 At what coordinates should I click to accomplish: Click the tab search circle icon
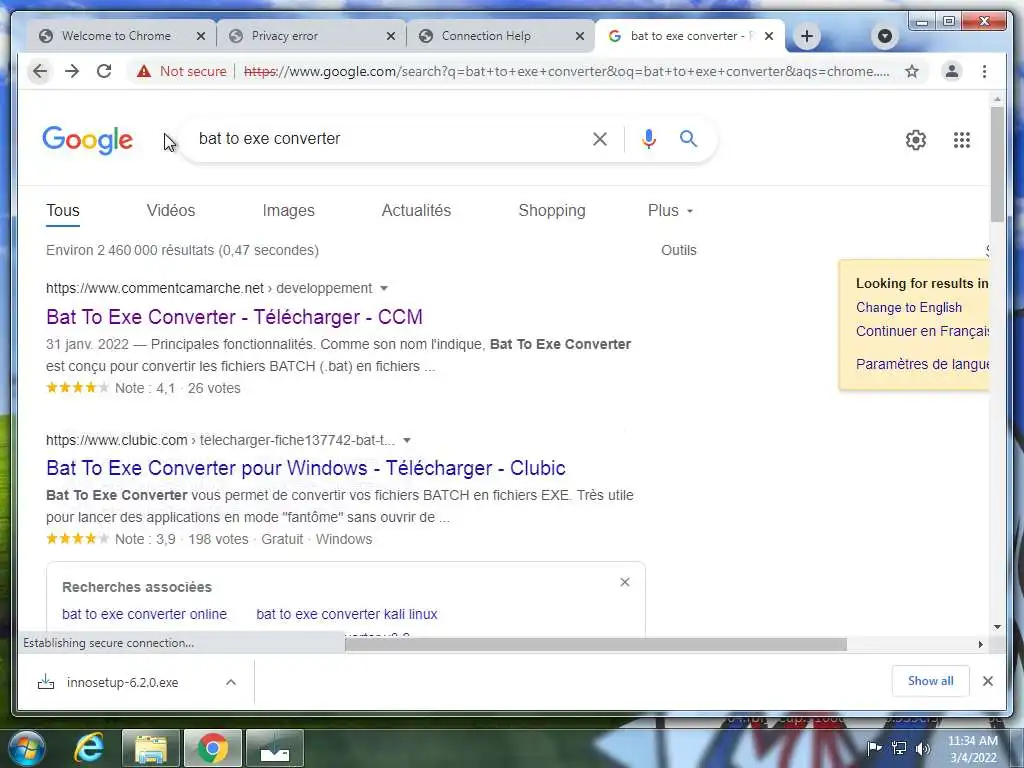click(885, 36)
